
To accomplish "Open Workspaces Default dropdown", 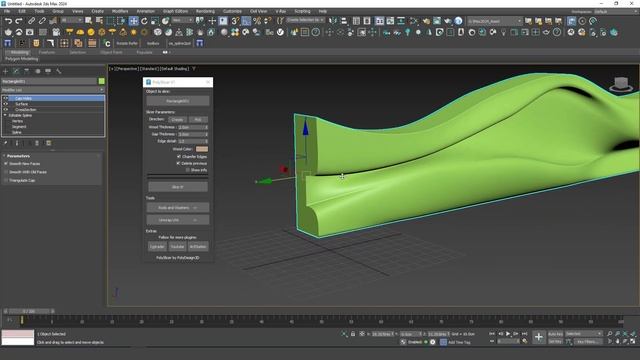I will coord(615,12).
